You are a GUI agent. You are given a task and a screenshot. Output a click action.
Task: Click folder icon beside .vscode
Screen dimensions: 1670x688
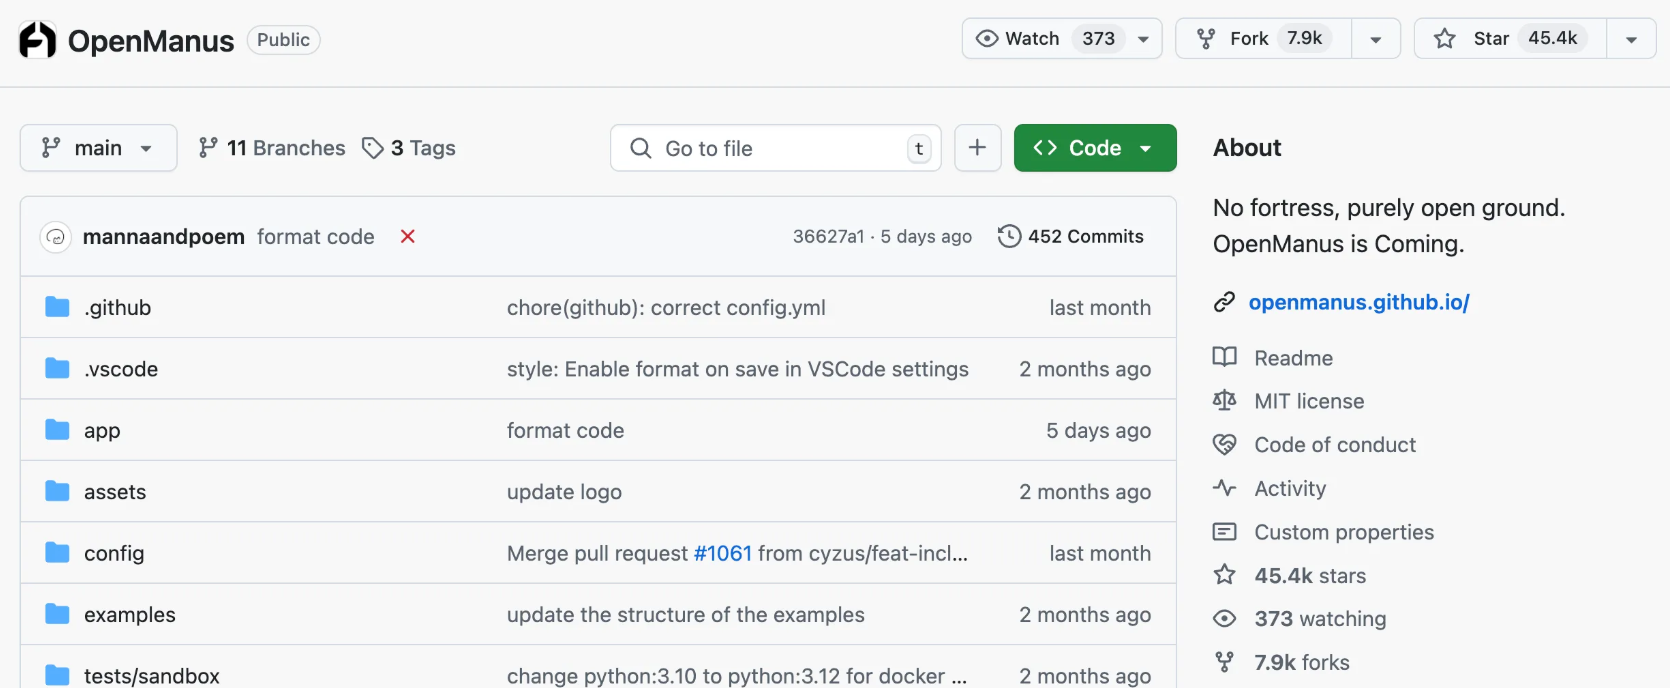click(57, 368)
